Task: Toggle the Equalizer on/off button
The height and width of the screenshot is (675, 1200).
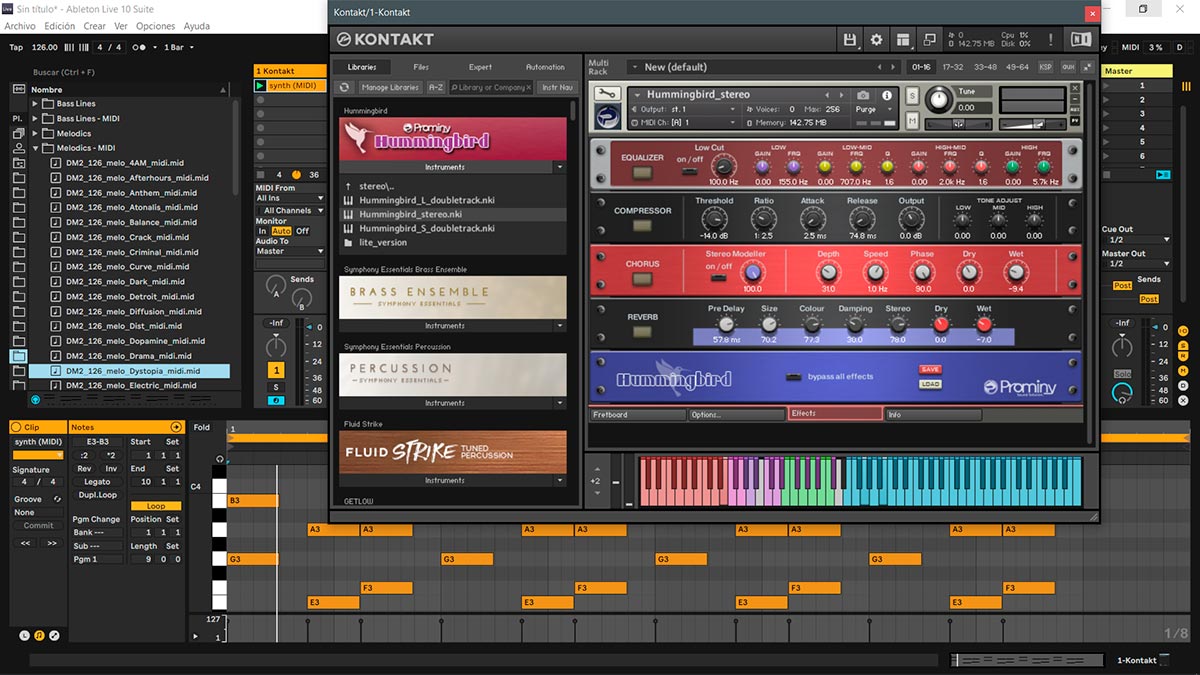Action: click(x=643, y=173)
